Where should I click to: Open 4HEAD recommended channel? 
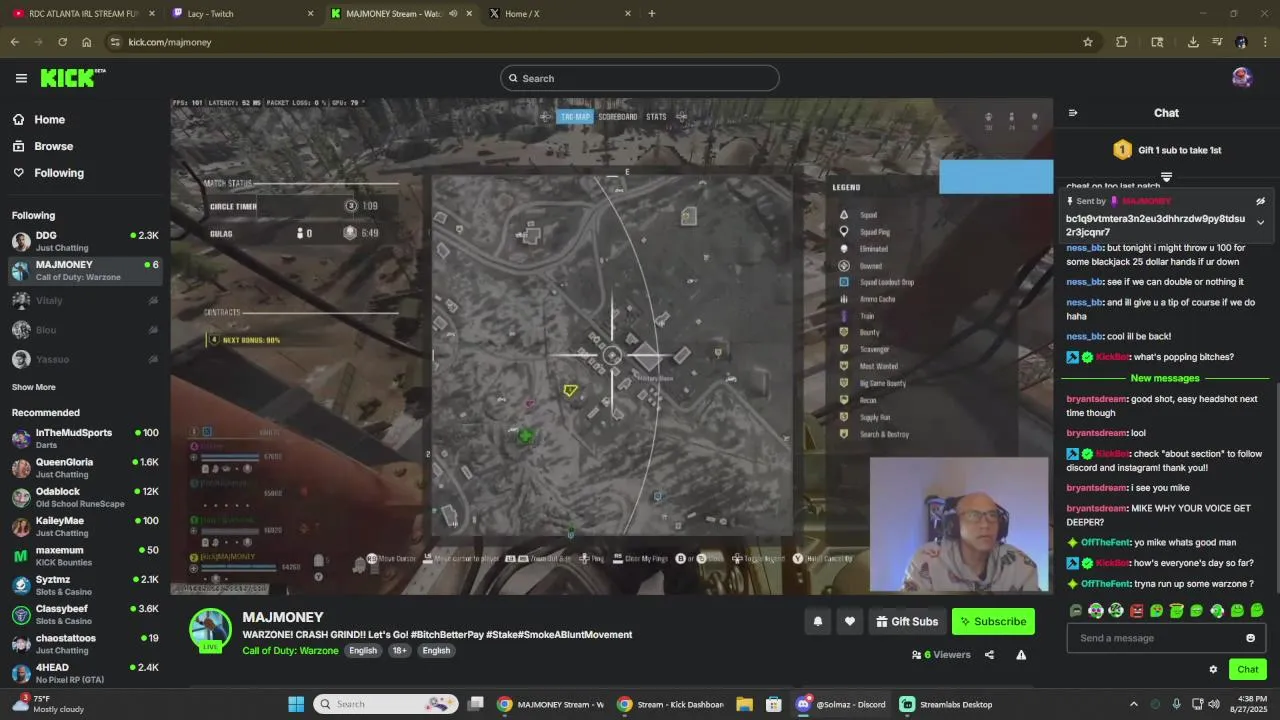click(x=85, y=673)
